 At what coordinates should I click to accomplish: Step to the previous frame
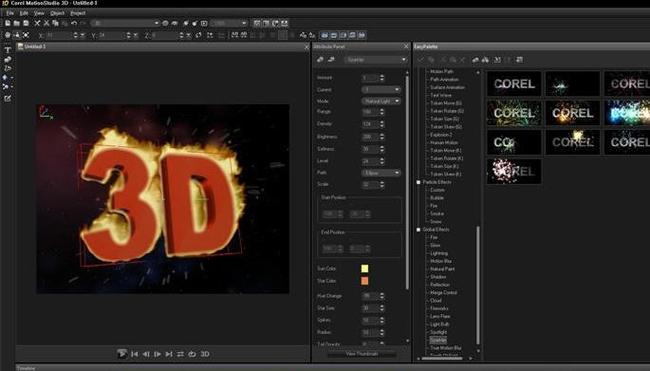click(x=146, y=354)
